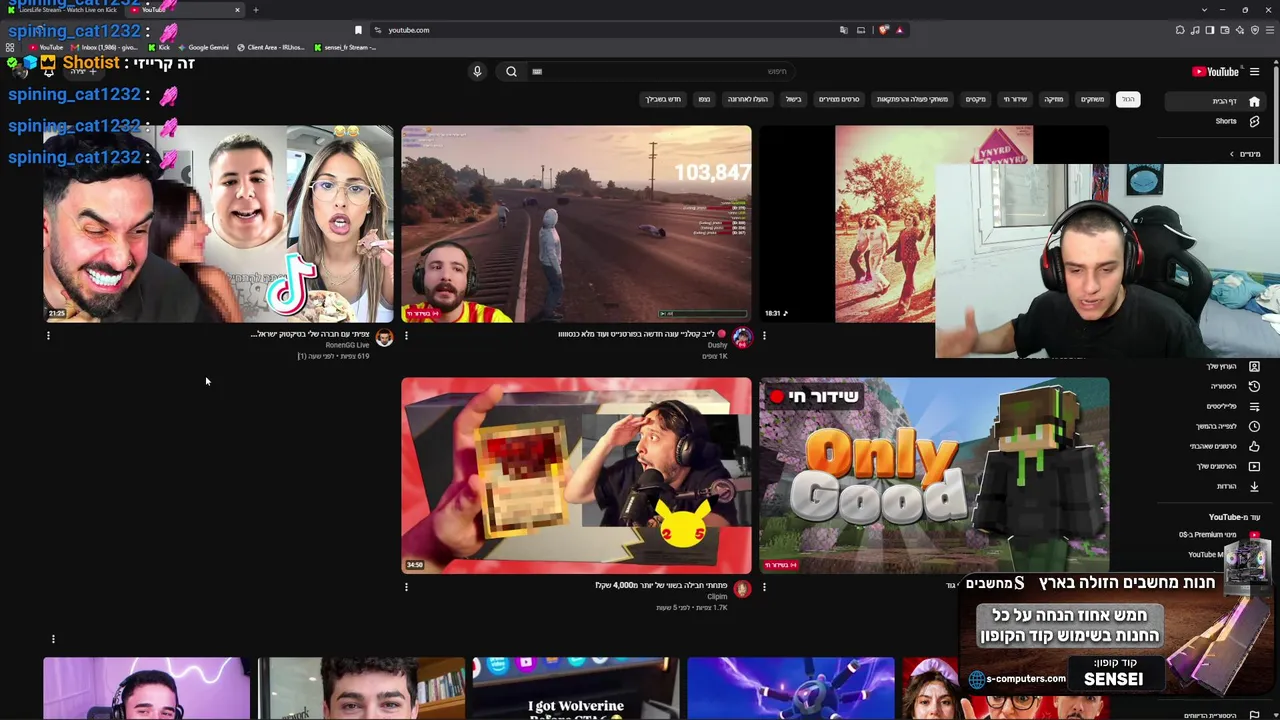Click the Brave VPN shield icon
Screen dimensions: 1280x720
tap(1255, 30)
